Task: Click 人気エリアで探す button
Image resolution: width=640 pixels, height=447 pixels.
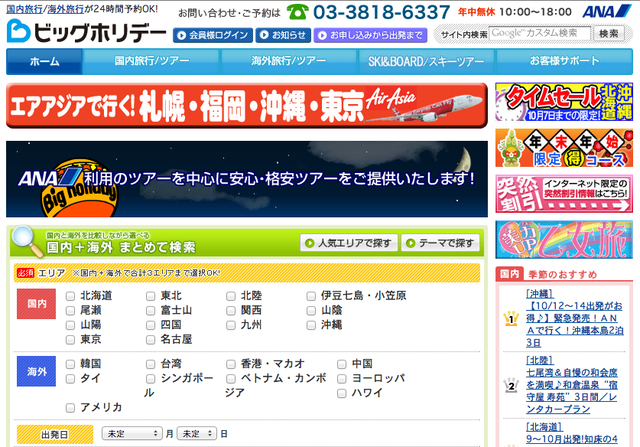Action: [349, 243]
